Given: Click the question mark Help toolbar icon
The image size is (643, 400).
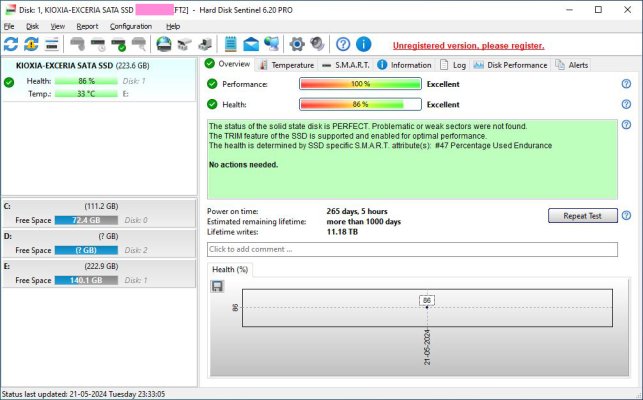Looking at the screenshot, I should click(x=343, y=44).
